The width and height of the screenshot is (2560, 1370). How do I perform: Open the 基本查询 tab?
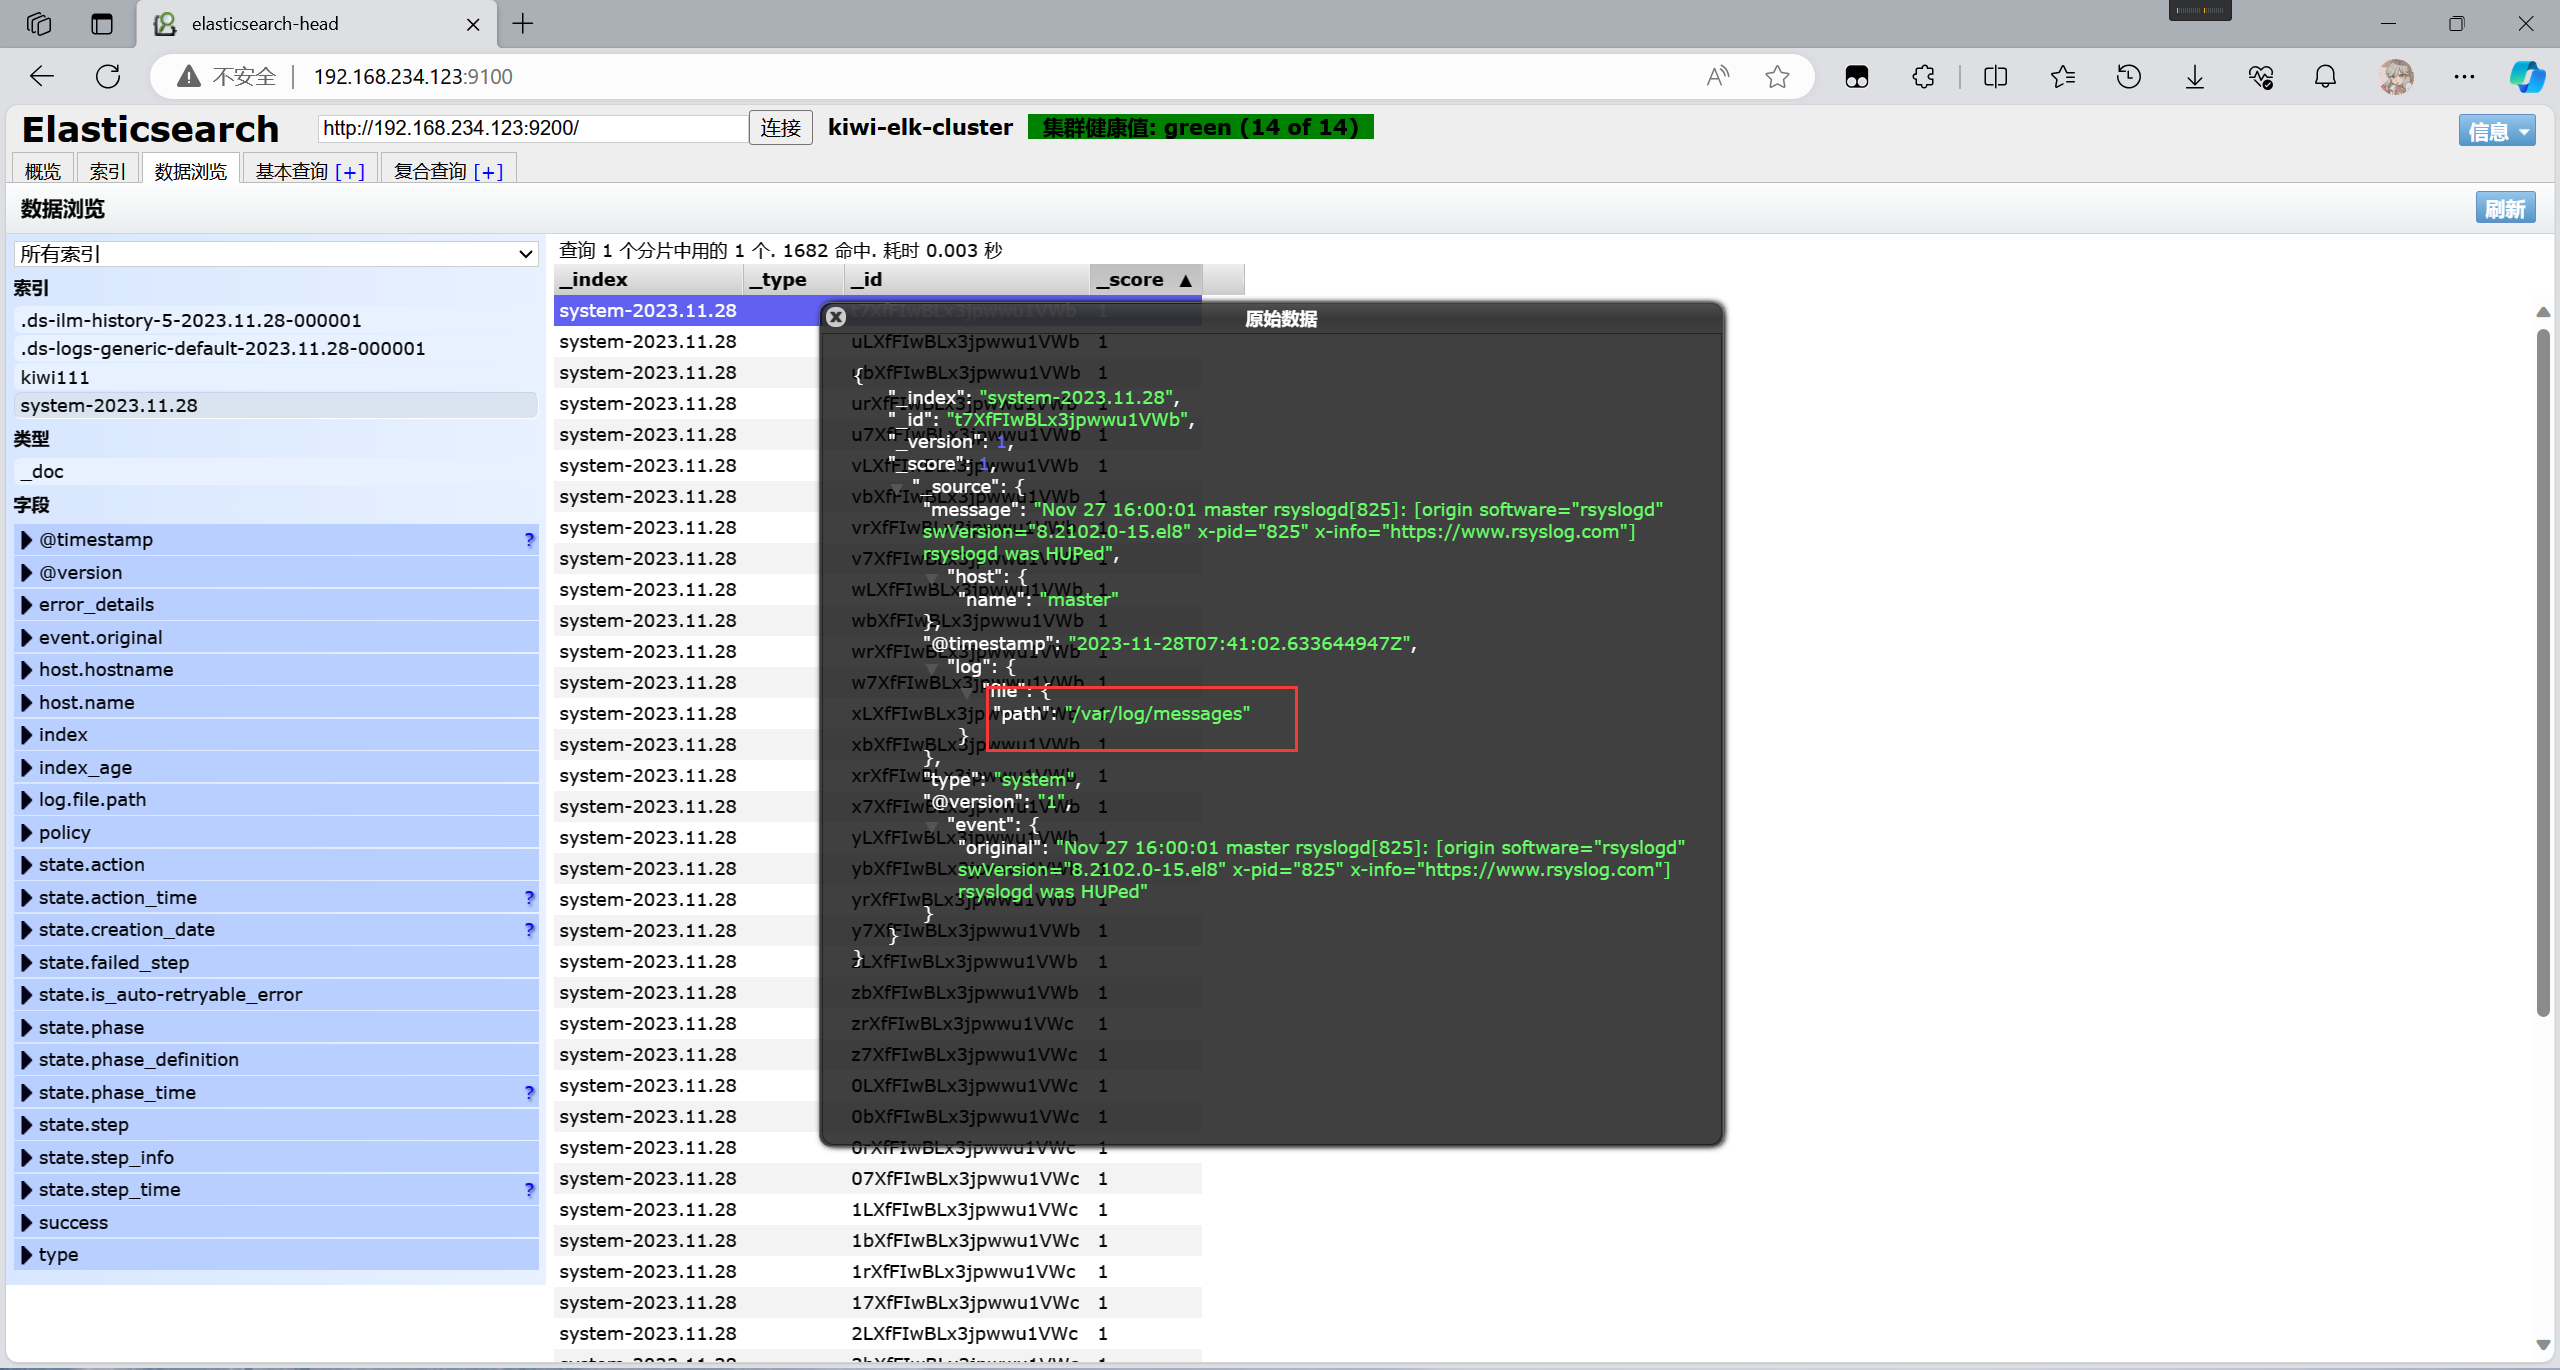pos(291,171)
